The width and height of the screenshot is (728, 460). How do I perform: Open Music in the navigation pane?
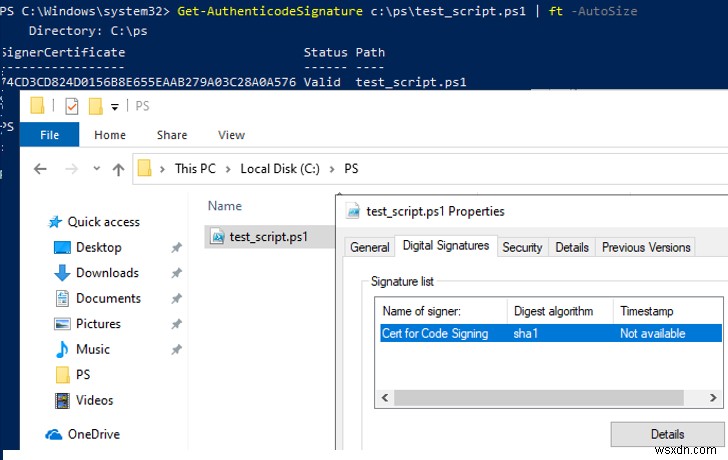(93, 349)
